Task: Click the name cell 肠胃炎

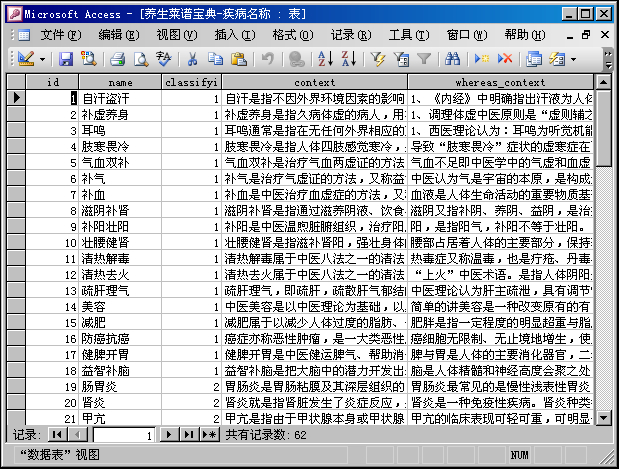Action: point(120,386)
